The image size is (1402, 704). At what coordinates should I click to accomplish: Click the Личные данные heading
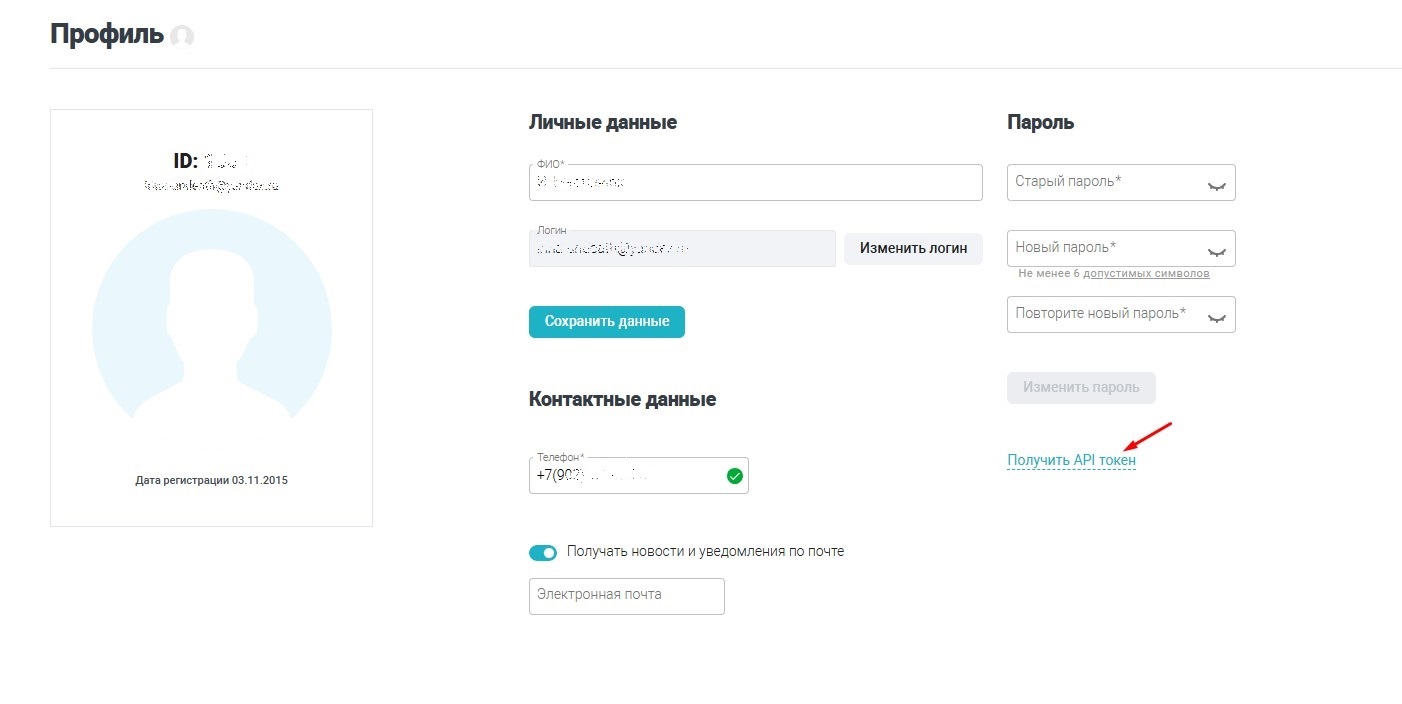[x=602, y=123]
